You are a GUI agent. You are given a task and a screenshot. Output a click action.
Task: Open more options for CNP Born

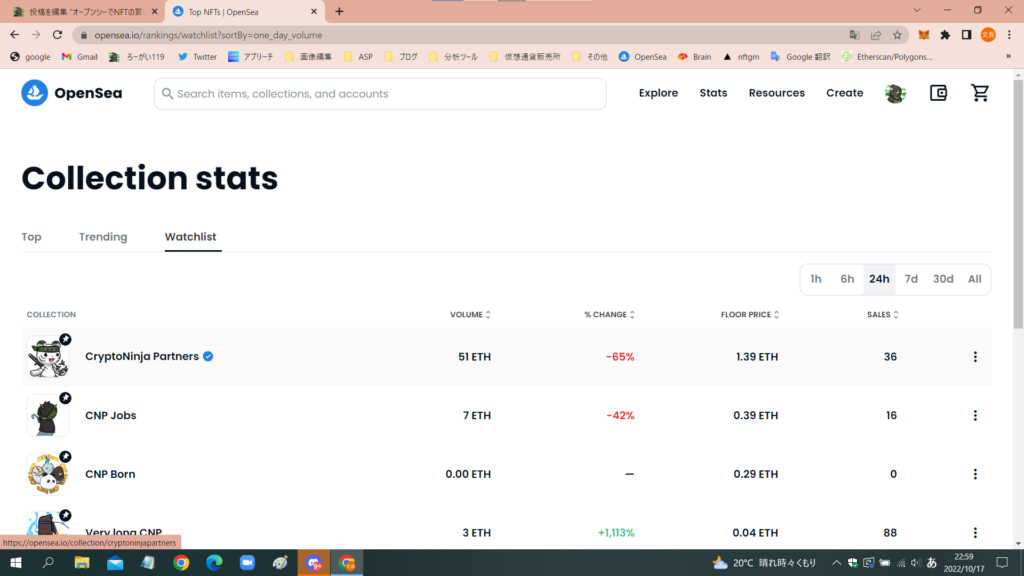click(975, 474)
